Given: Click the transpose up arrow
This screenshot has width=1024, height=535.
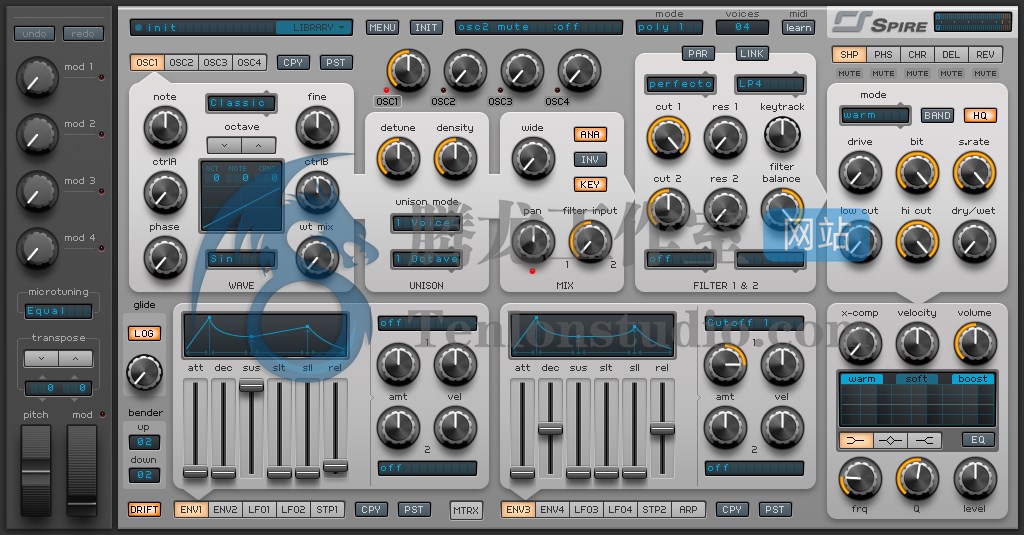Looking at the screenshot, I should (75, 358).
